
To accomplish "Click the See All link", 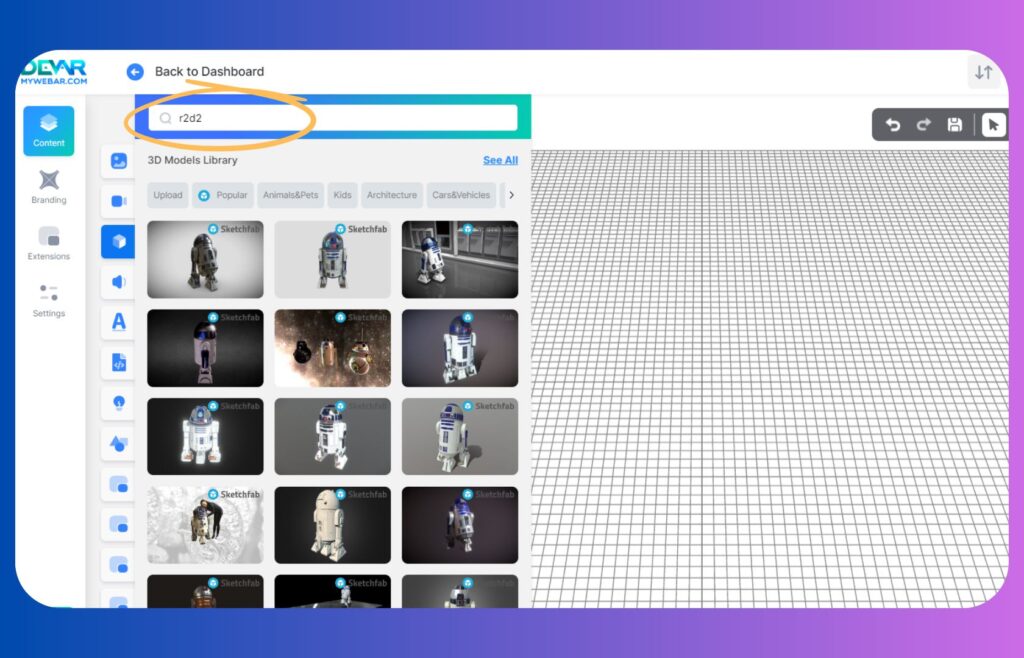I will click(500, 160).
